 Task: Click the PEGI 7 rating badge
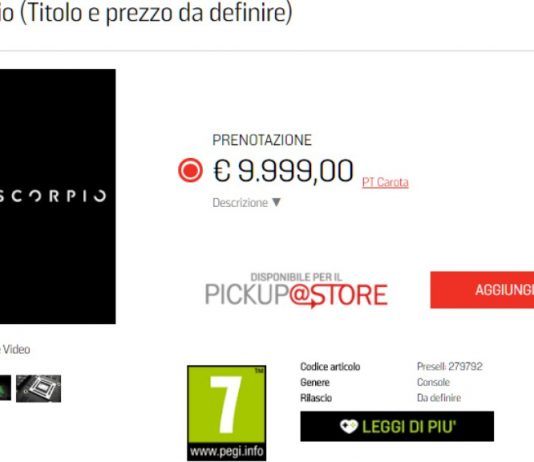226,413
